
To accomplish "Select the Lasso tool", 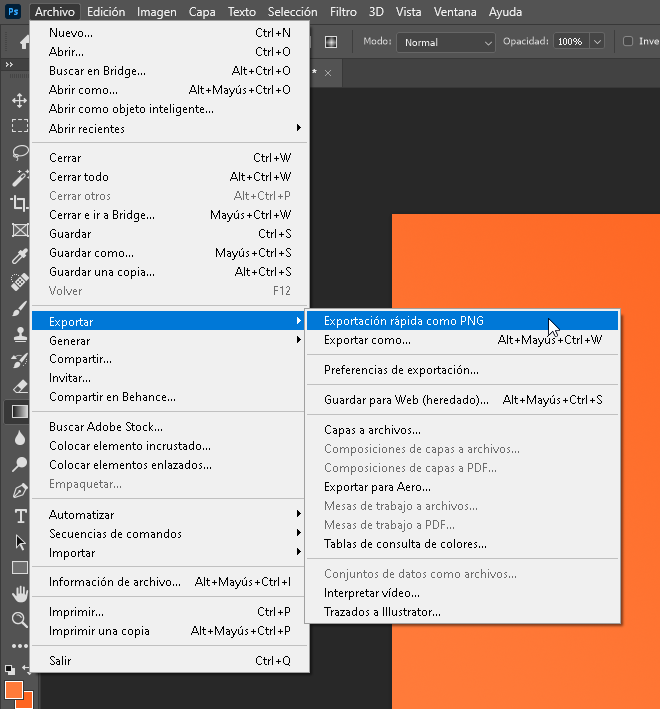I will (x=19, y=152).
